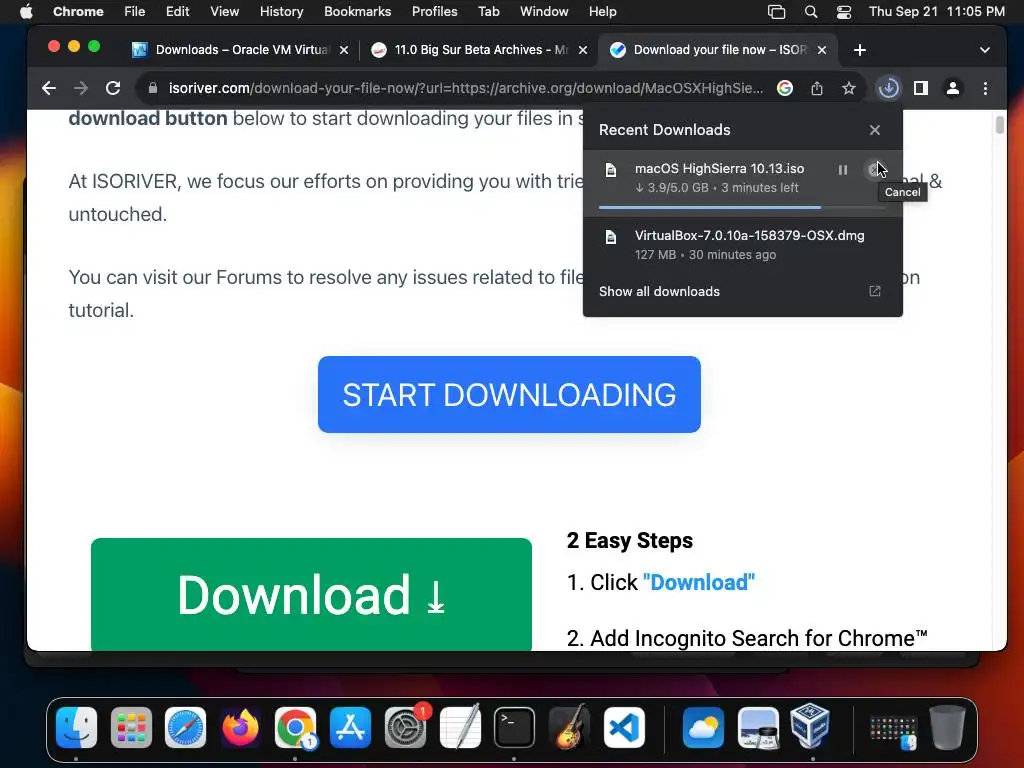Open App Store from the Dock
Image resolution: width=1024 pixels, height=768 pixels.
tap(350, 728)
